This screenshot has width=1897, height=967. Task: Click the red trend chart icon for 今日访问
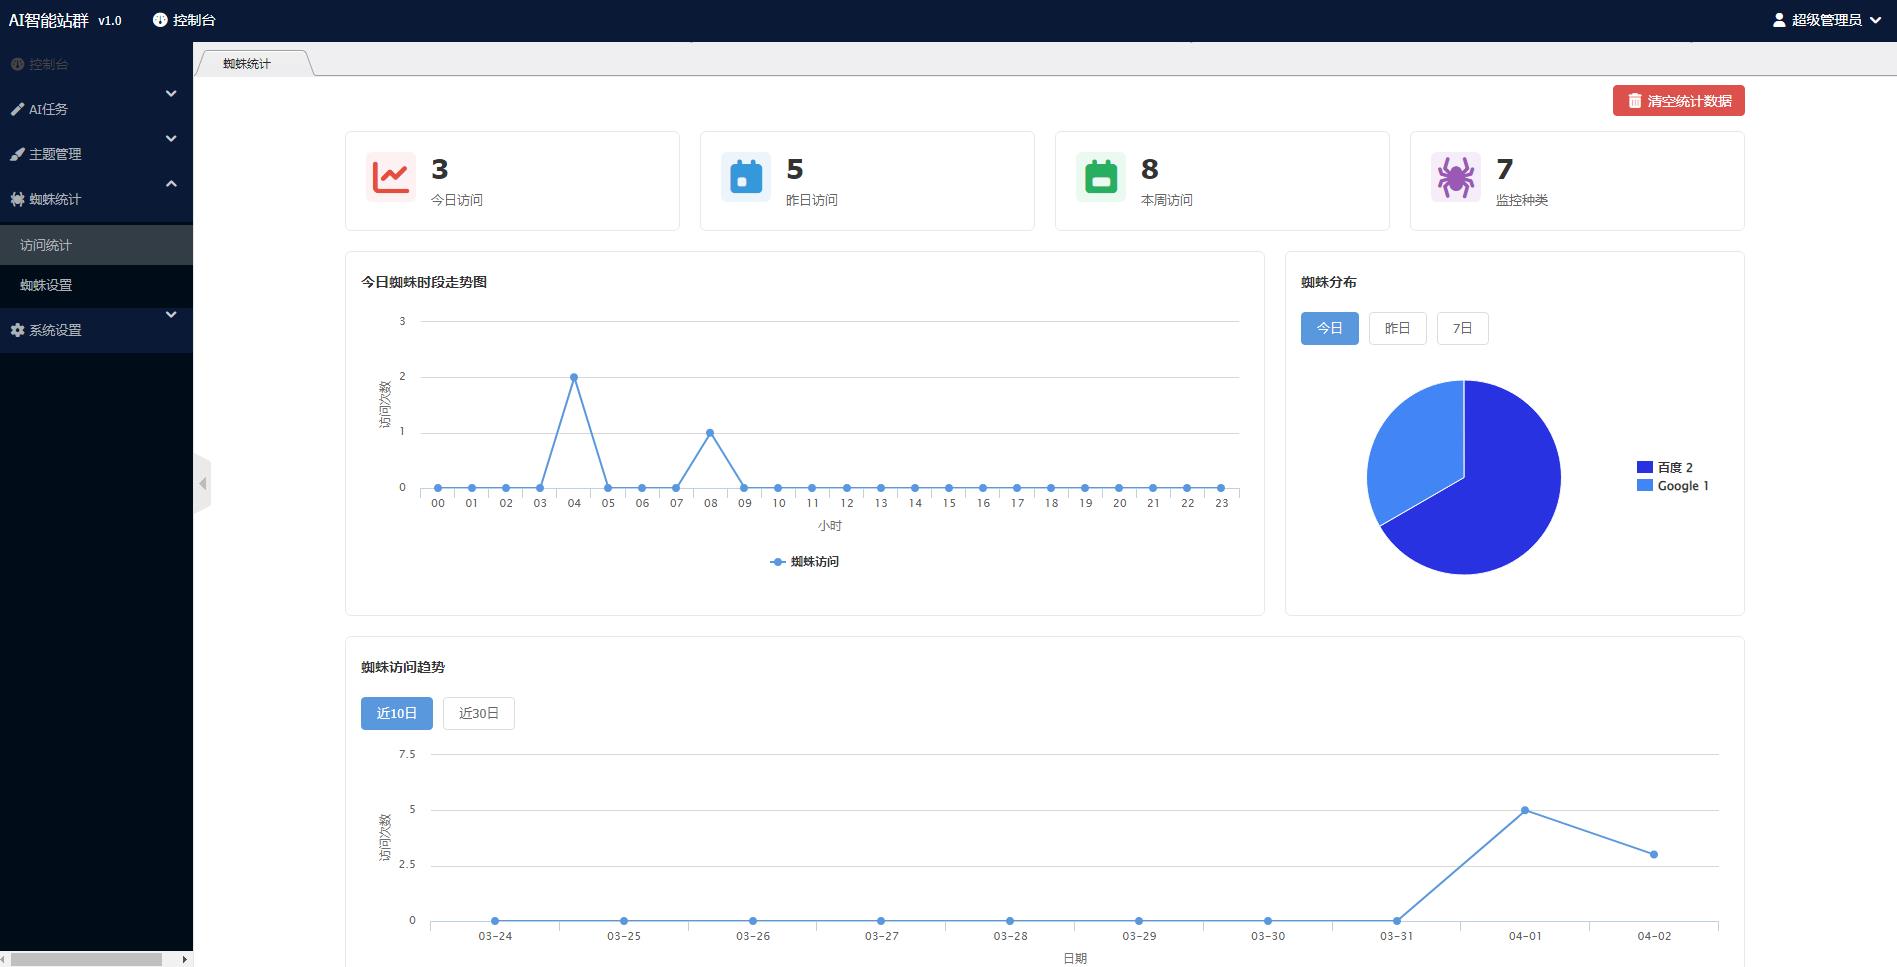pyautogui.click(x=391, y=177)
